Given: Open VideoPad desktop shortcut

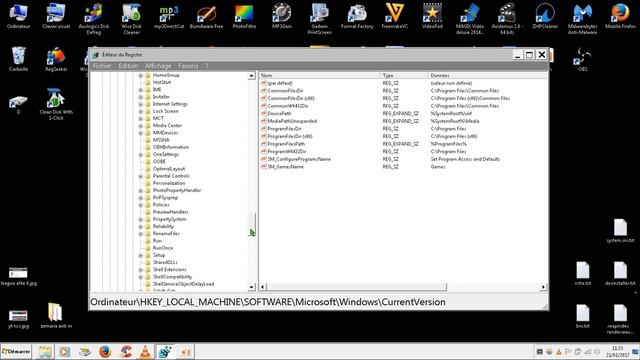Looking at the screenshot, I should click(x=432, y=16).
